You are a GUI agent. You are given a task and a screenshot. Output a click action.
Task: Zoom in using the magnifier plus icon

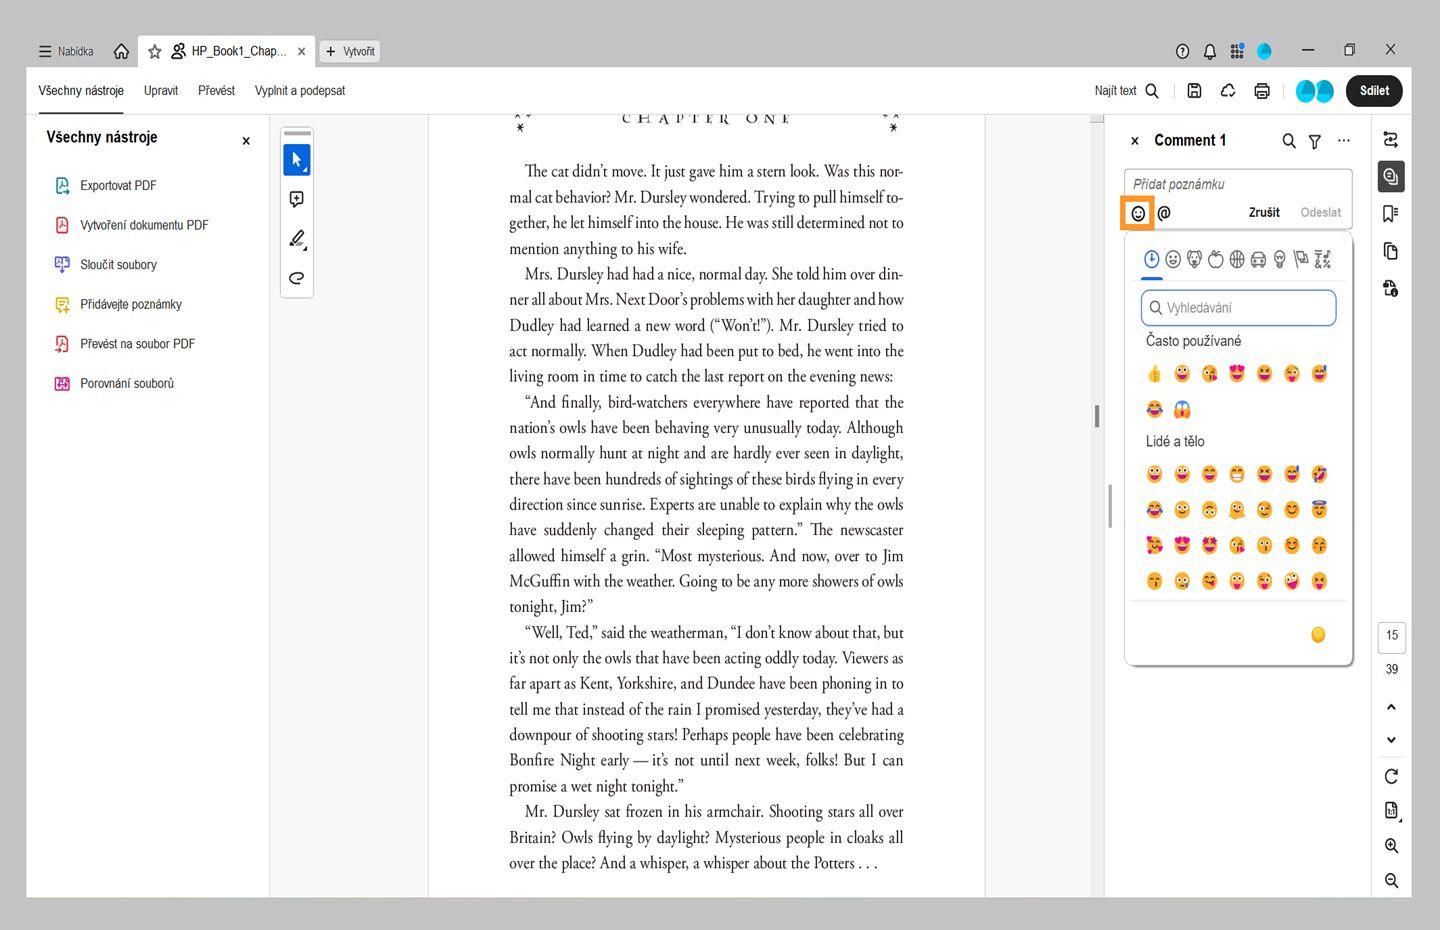[1391, 846]
